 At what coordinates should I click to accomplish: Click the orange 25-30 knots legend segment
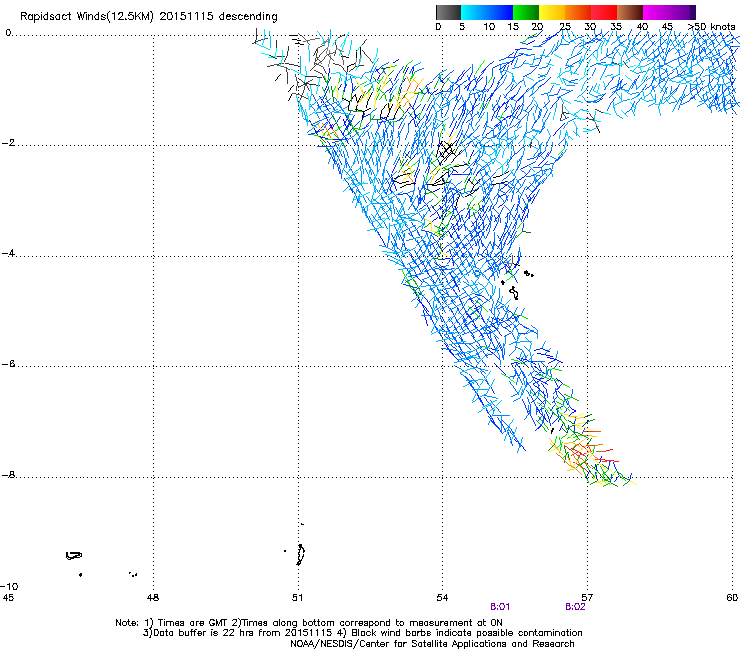click(x=578, y=12)
